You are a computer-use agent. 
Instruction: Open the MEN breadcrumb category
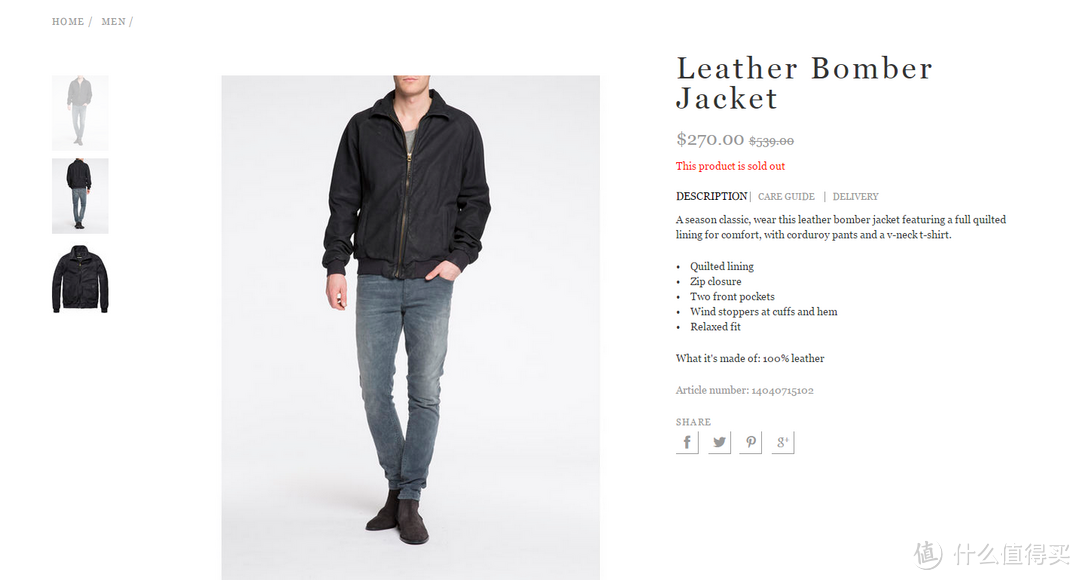(x=114, y=22)
